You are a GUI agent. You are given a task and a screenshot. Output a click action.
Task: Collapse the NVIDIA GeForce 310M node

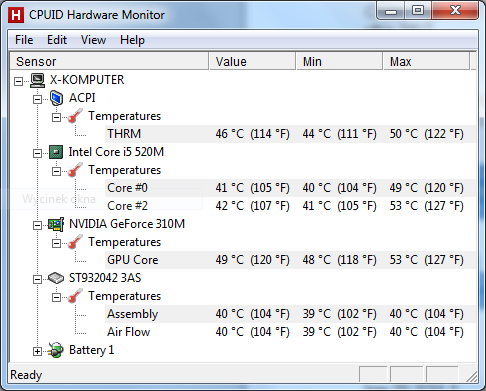37,225
